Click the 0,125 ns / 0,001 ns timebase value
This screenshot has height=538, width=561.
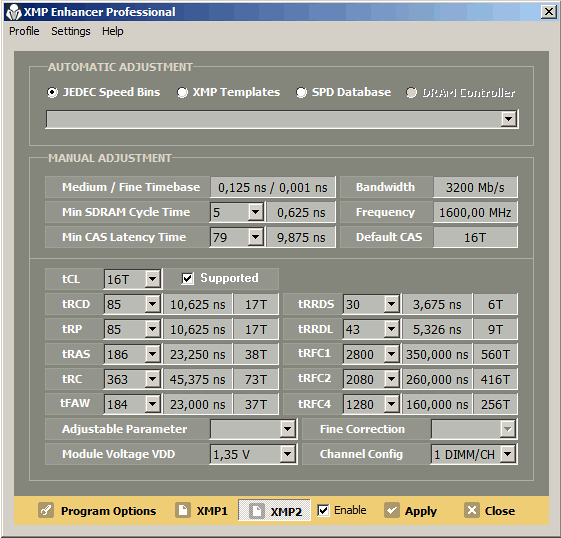pyautogui.click(x=273, y=187)
